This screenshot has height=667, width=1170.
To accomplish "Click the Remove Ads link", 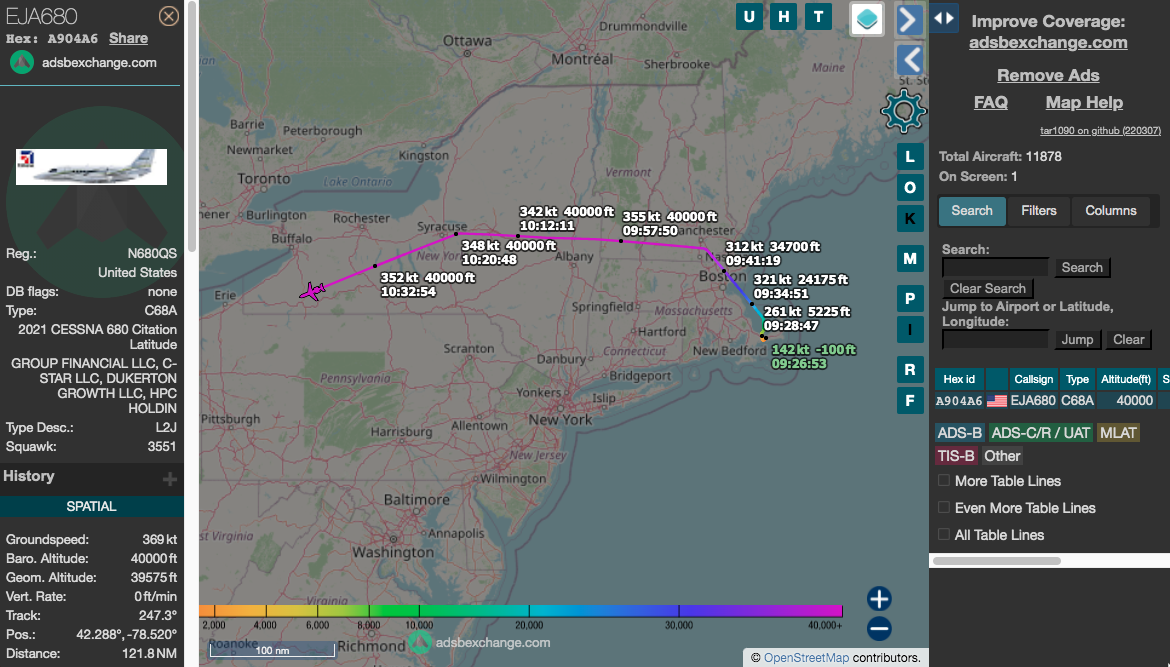I will coord(1048,75).
